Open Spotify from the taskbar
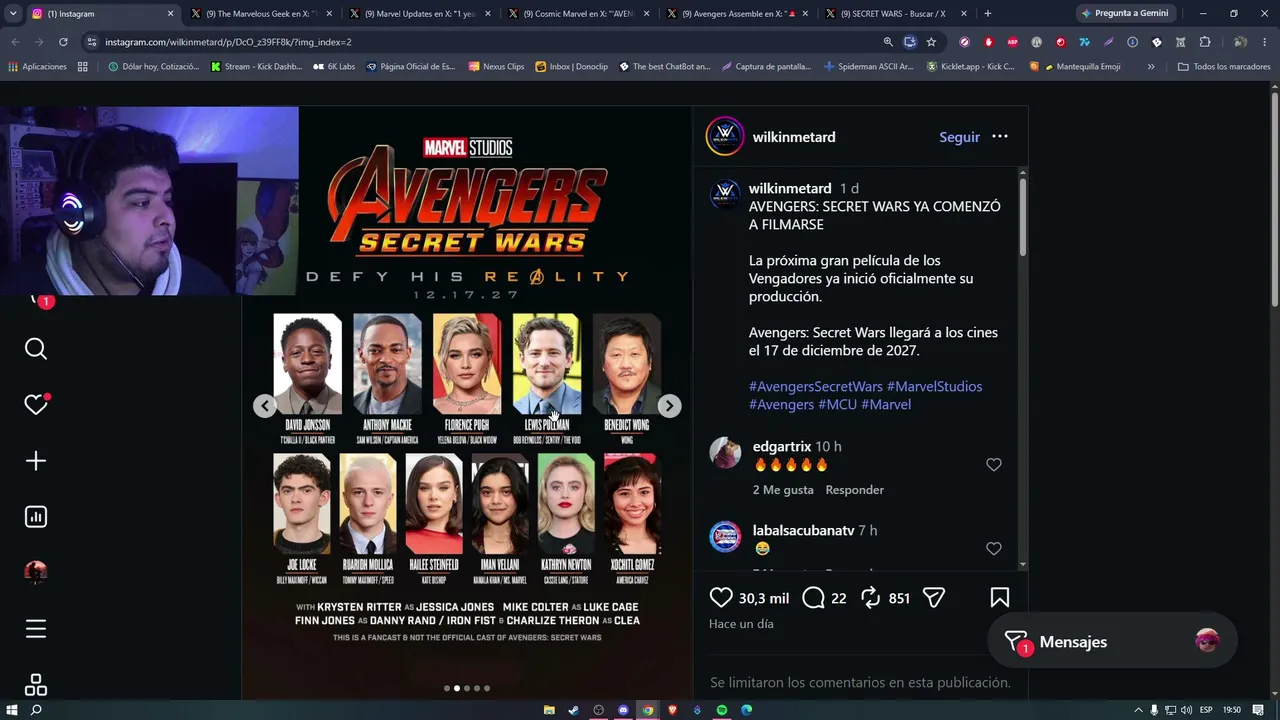Viewport: 1280px width, 720px height. click(722, 710)
